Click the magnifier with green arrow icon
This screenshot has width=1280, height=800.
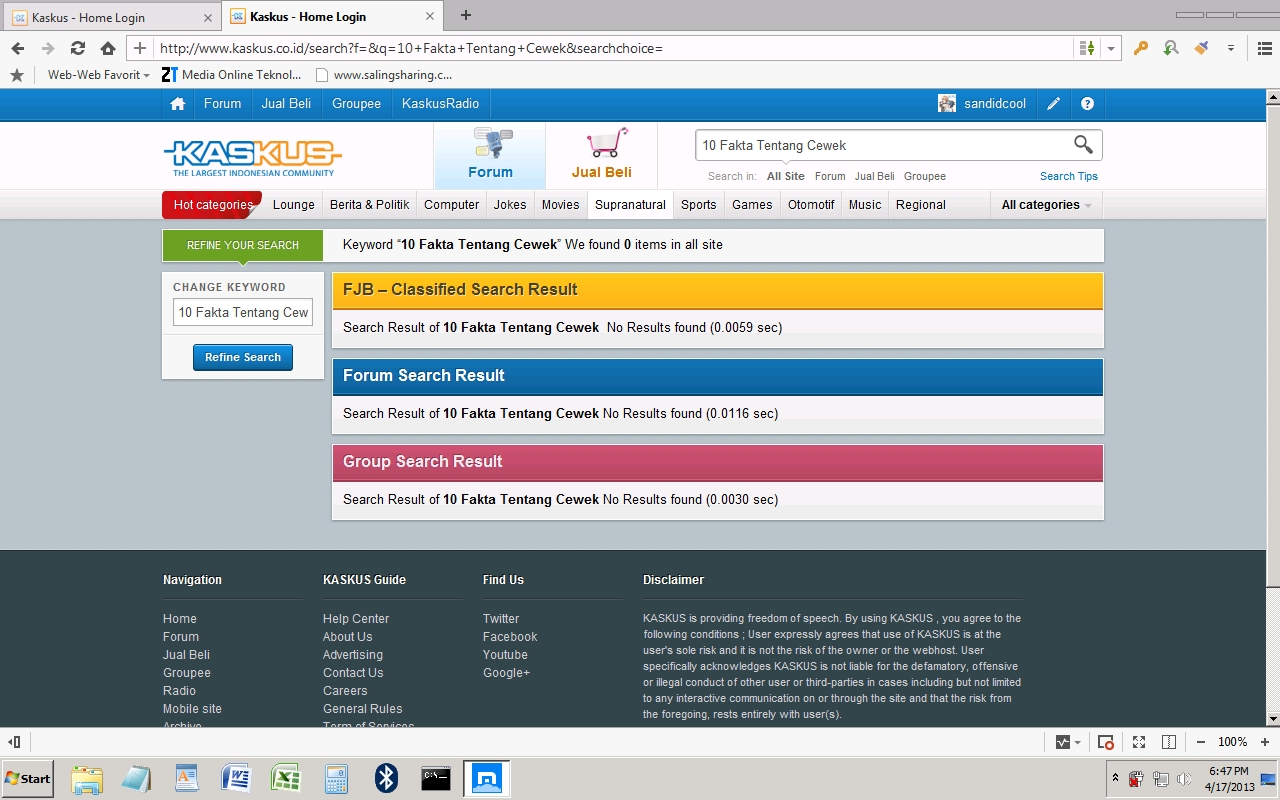point(1171,48)
